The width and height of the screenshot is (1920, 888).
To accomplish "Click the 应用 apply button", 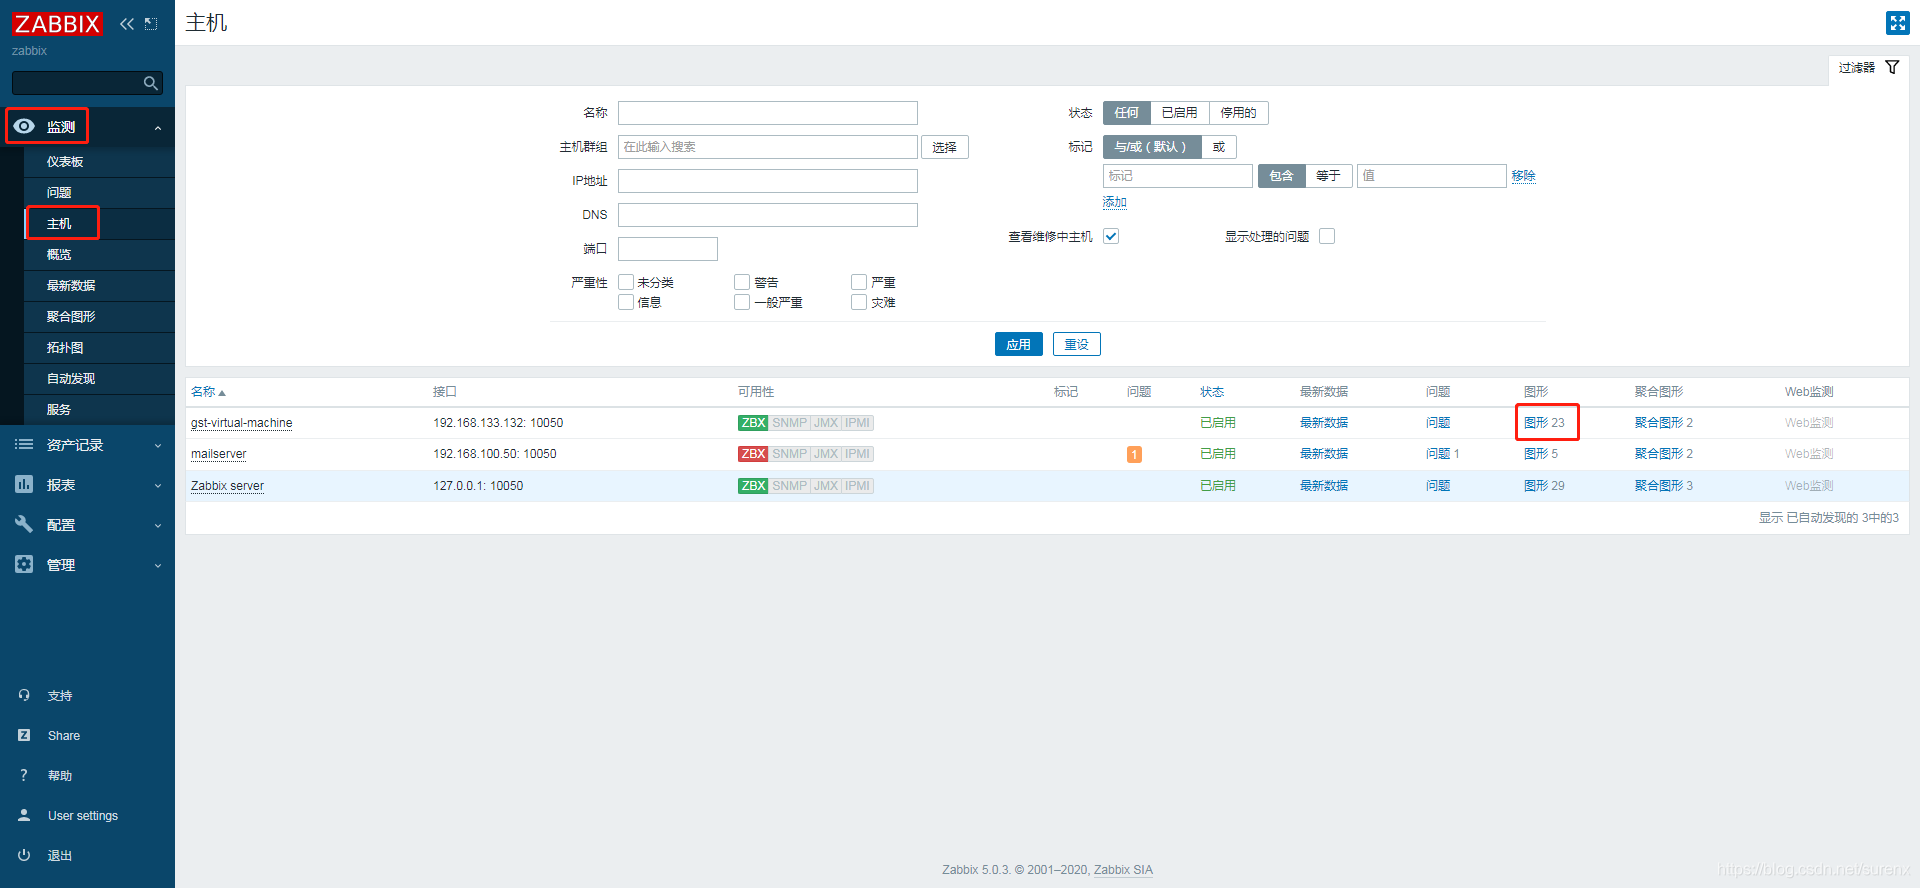I will click(x=1019, y=344).
